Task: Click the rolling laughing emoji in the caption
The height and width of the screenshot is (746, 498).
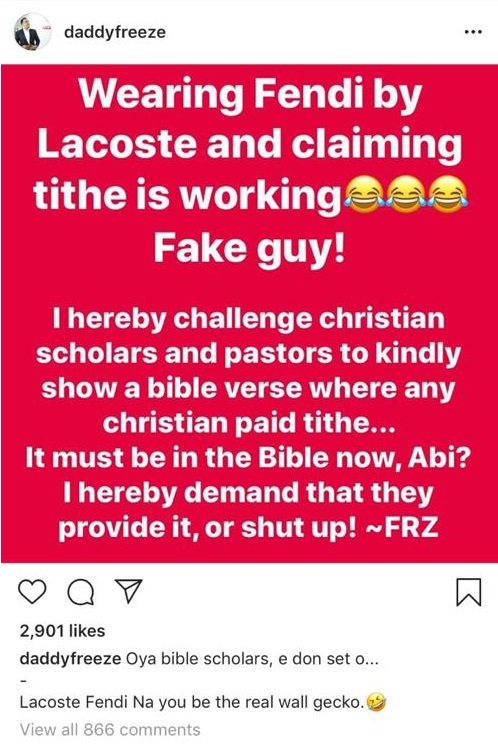Action: 376,702
